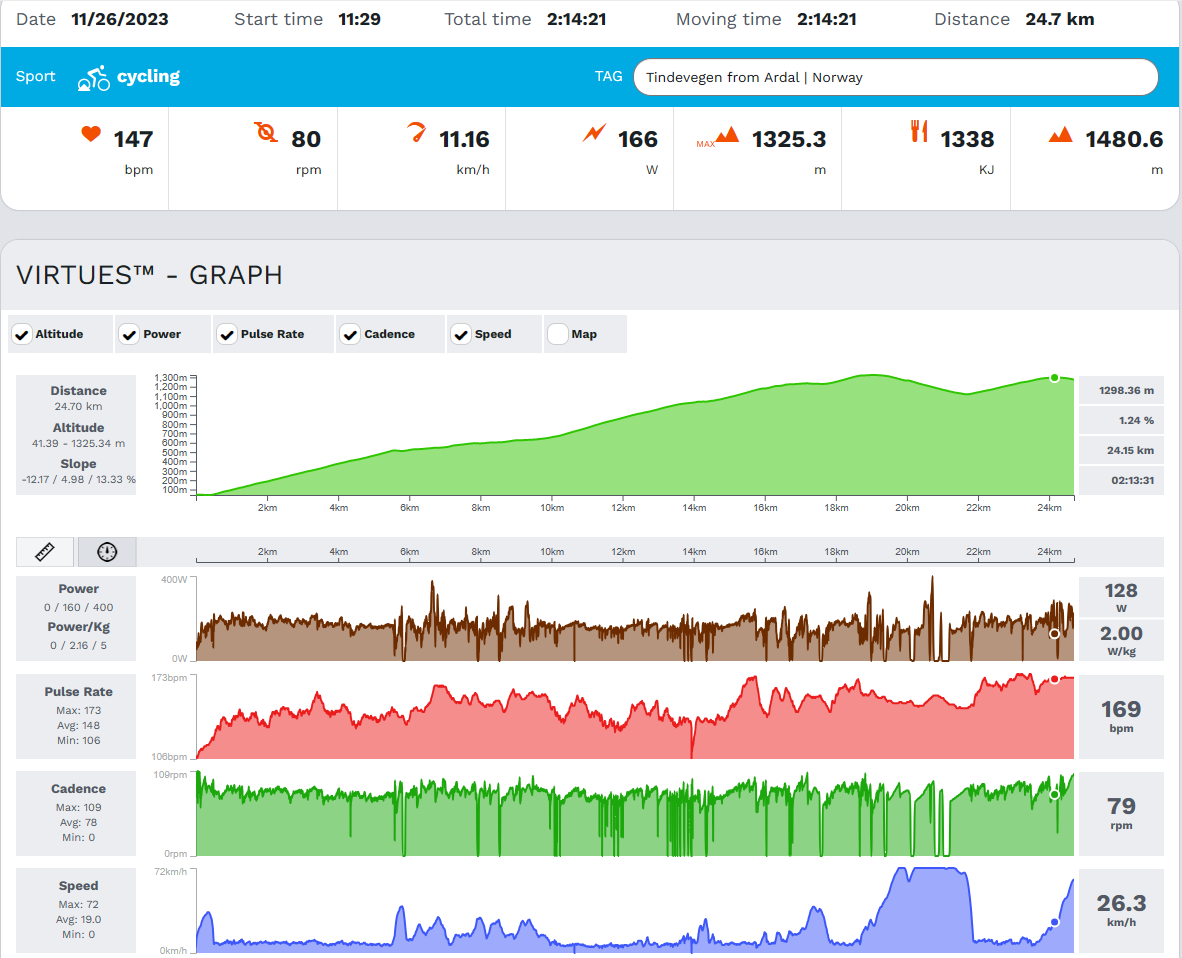Click the cycling sport icon
The width and height of the screenshot is (1182, 958).
pyautogui.click(x=93, y=78)
